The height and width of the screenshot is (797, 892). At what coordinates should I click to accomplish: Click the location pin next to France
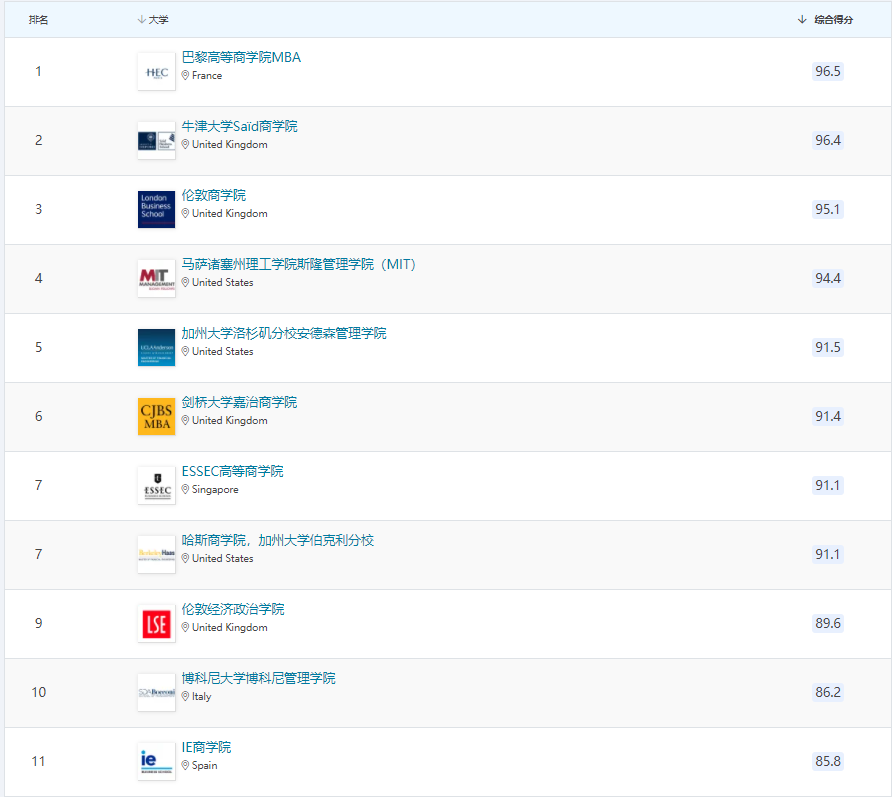187,76
